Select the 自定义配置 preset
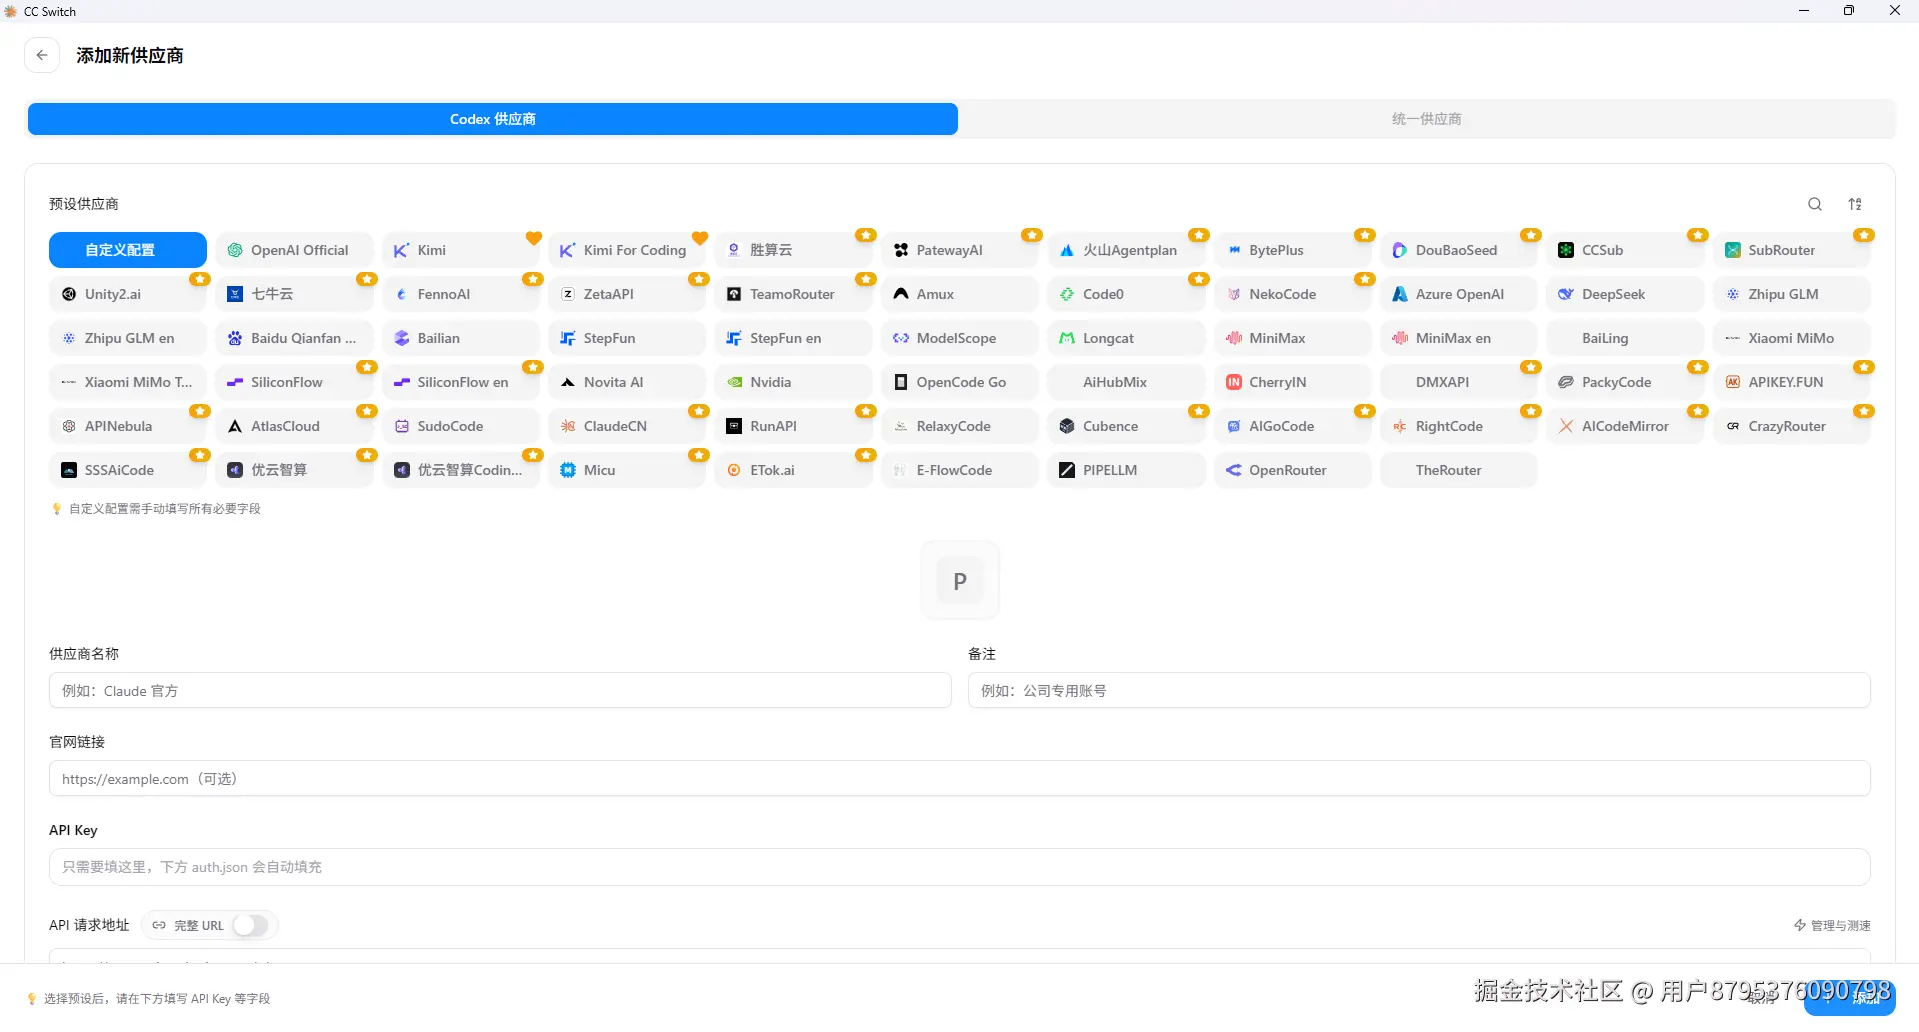 (x=128, y=250)
